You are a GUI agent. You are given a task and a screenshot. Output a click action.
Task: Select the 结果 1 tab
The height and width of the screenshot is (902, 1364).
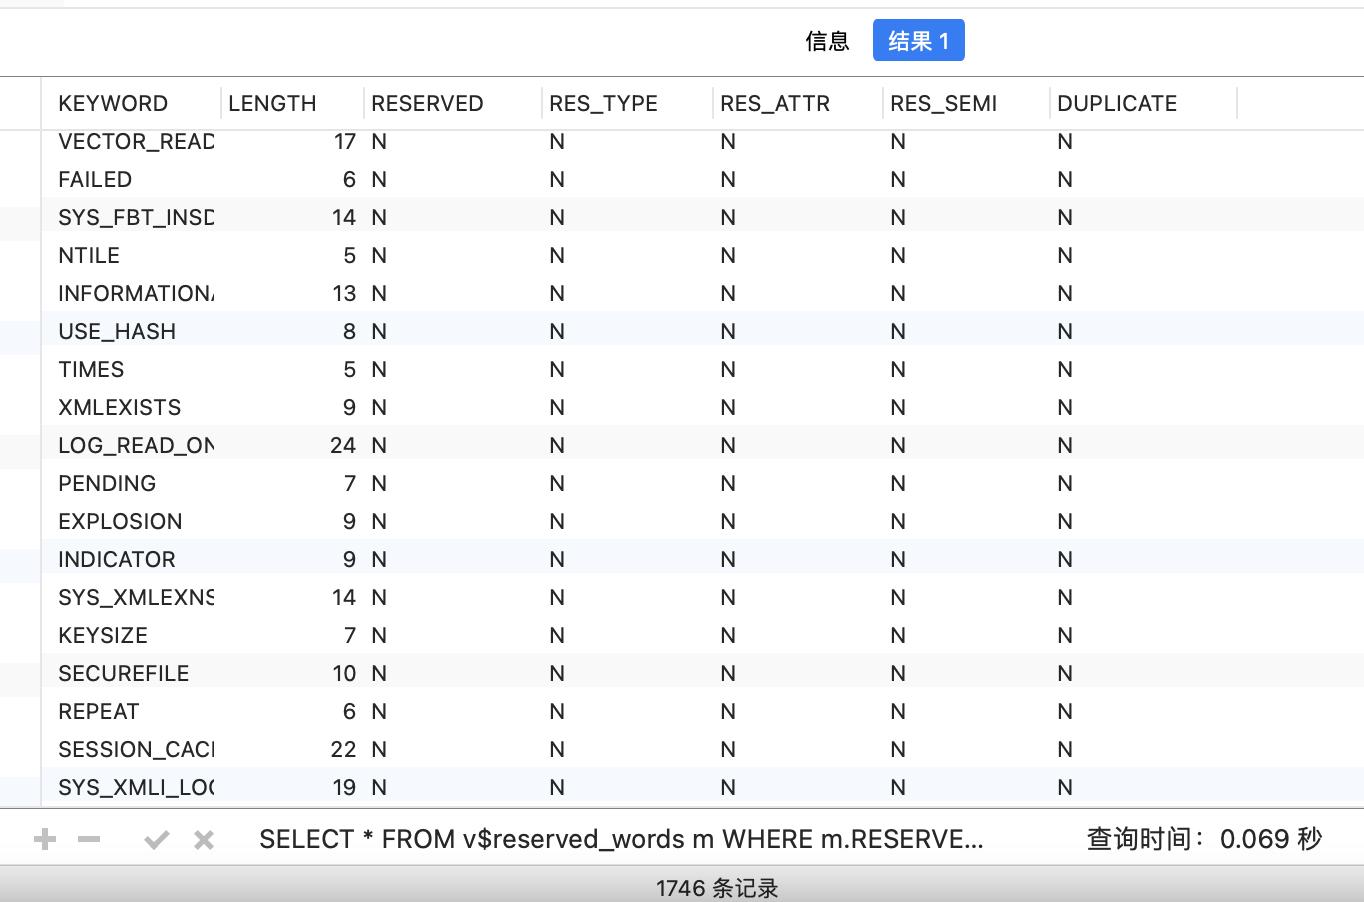918,41
